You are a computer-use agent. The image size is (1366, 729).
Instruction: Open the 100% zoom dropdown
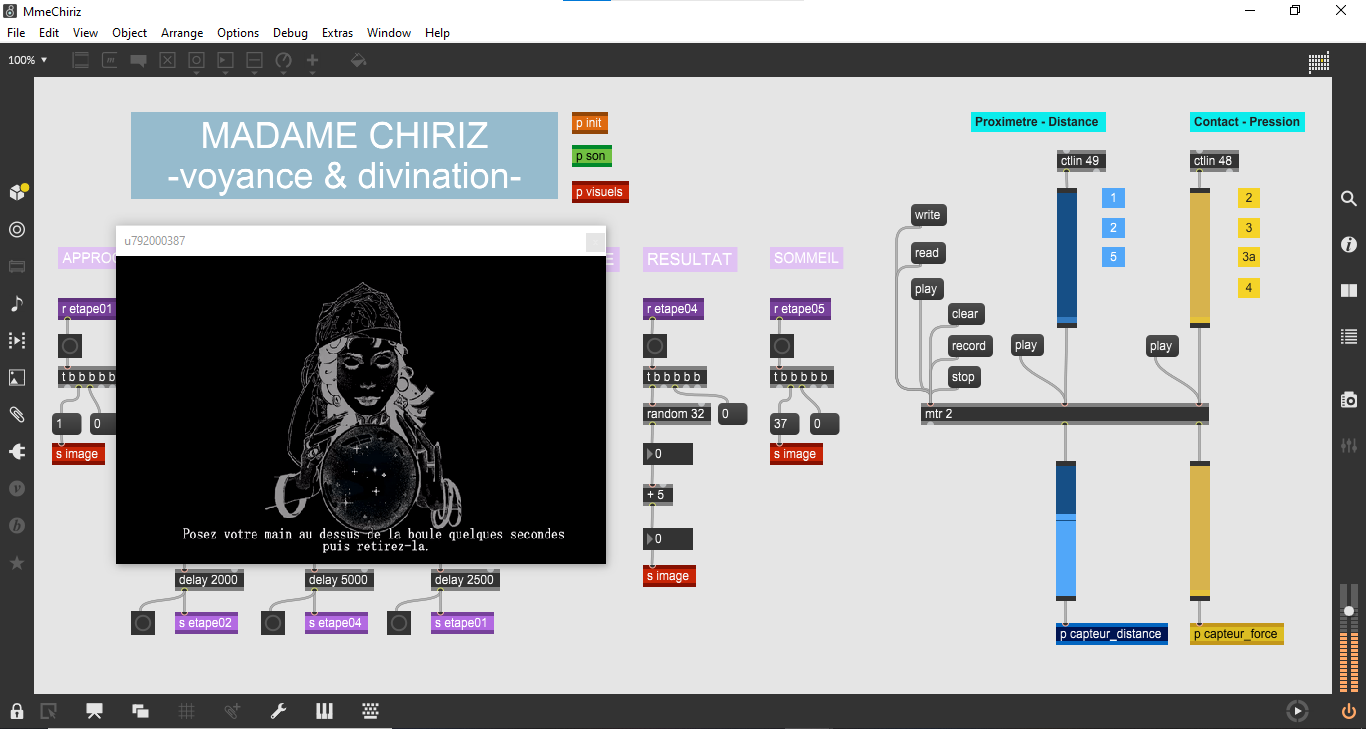point(28,60)
